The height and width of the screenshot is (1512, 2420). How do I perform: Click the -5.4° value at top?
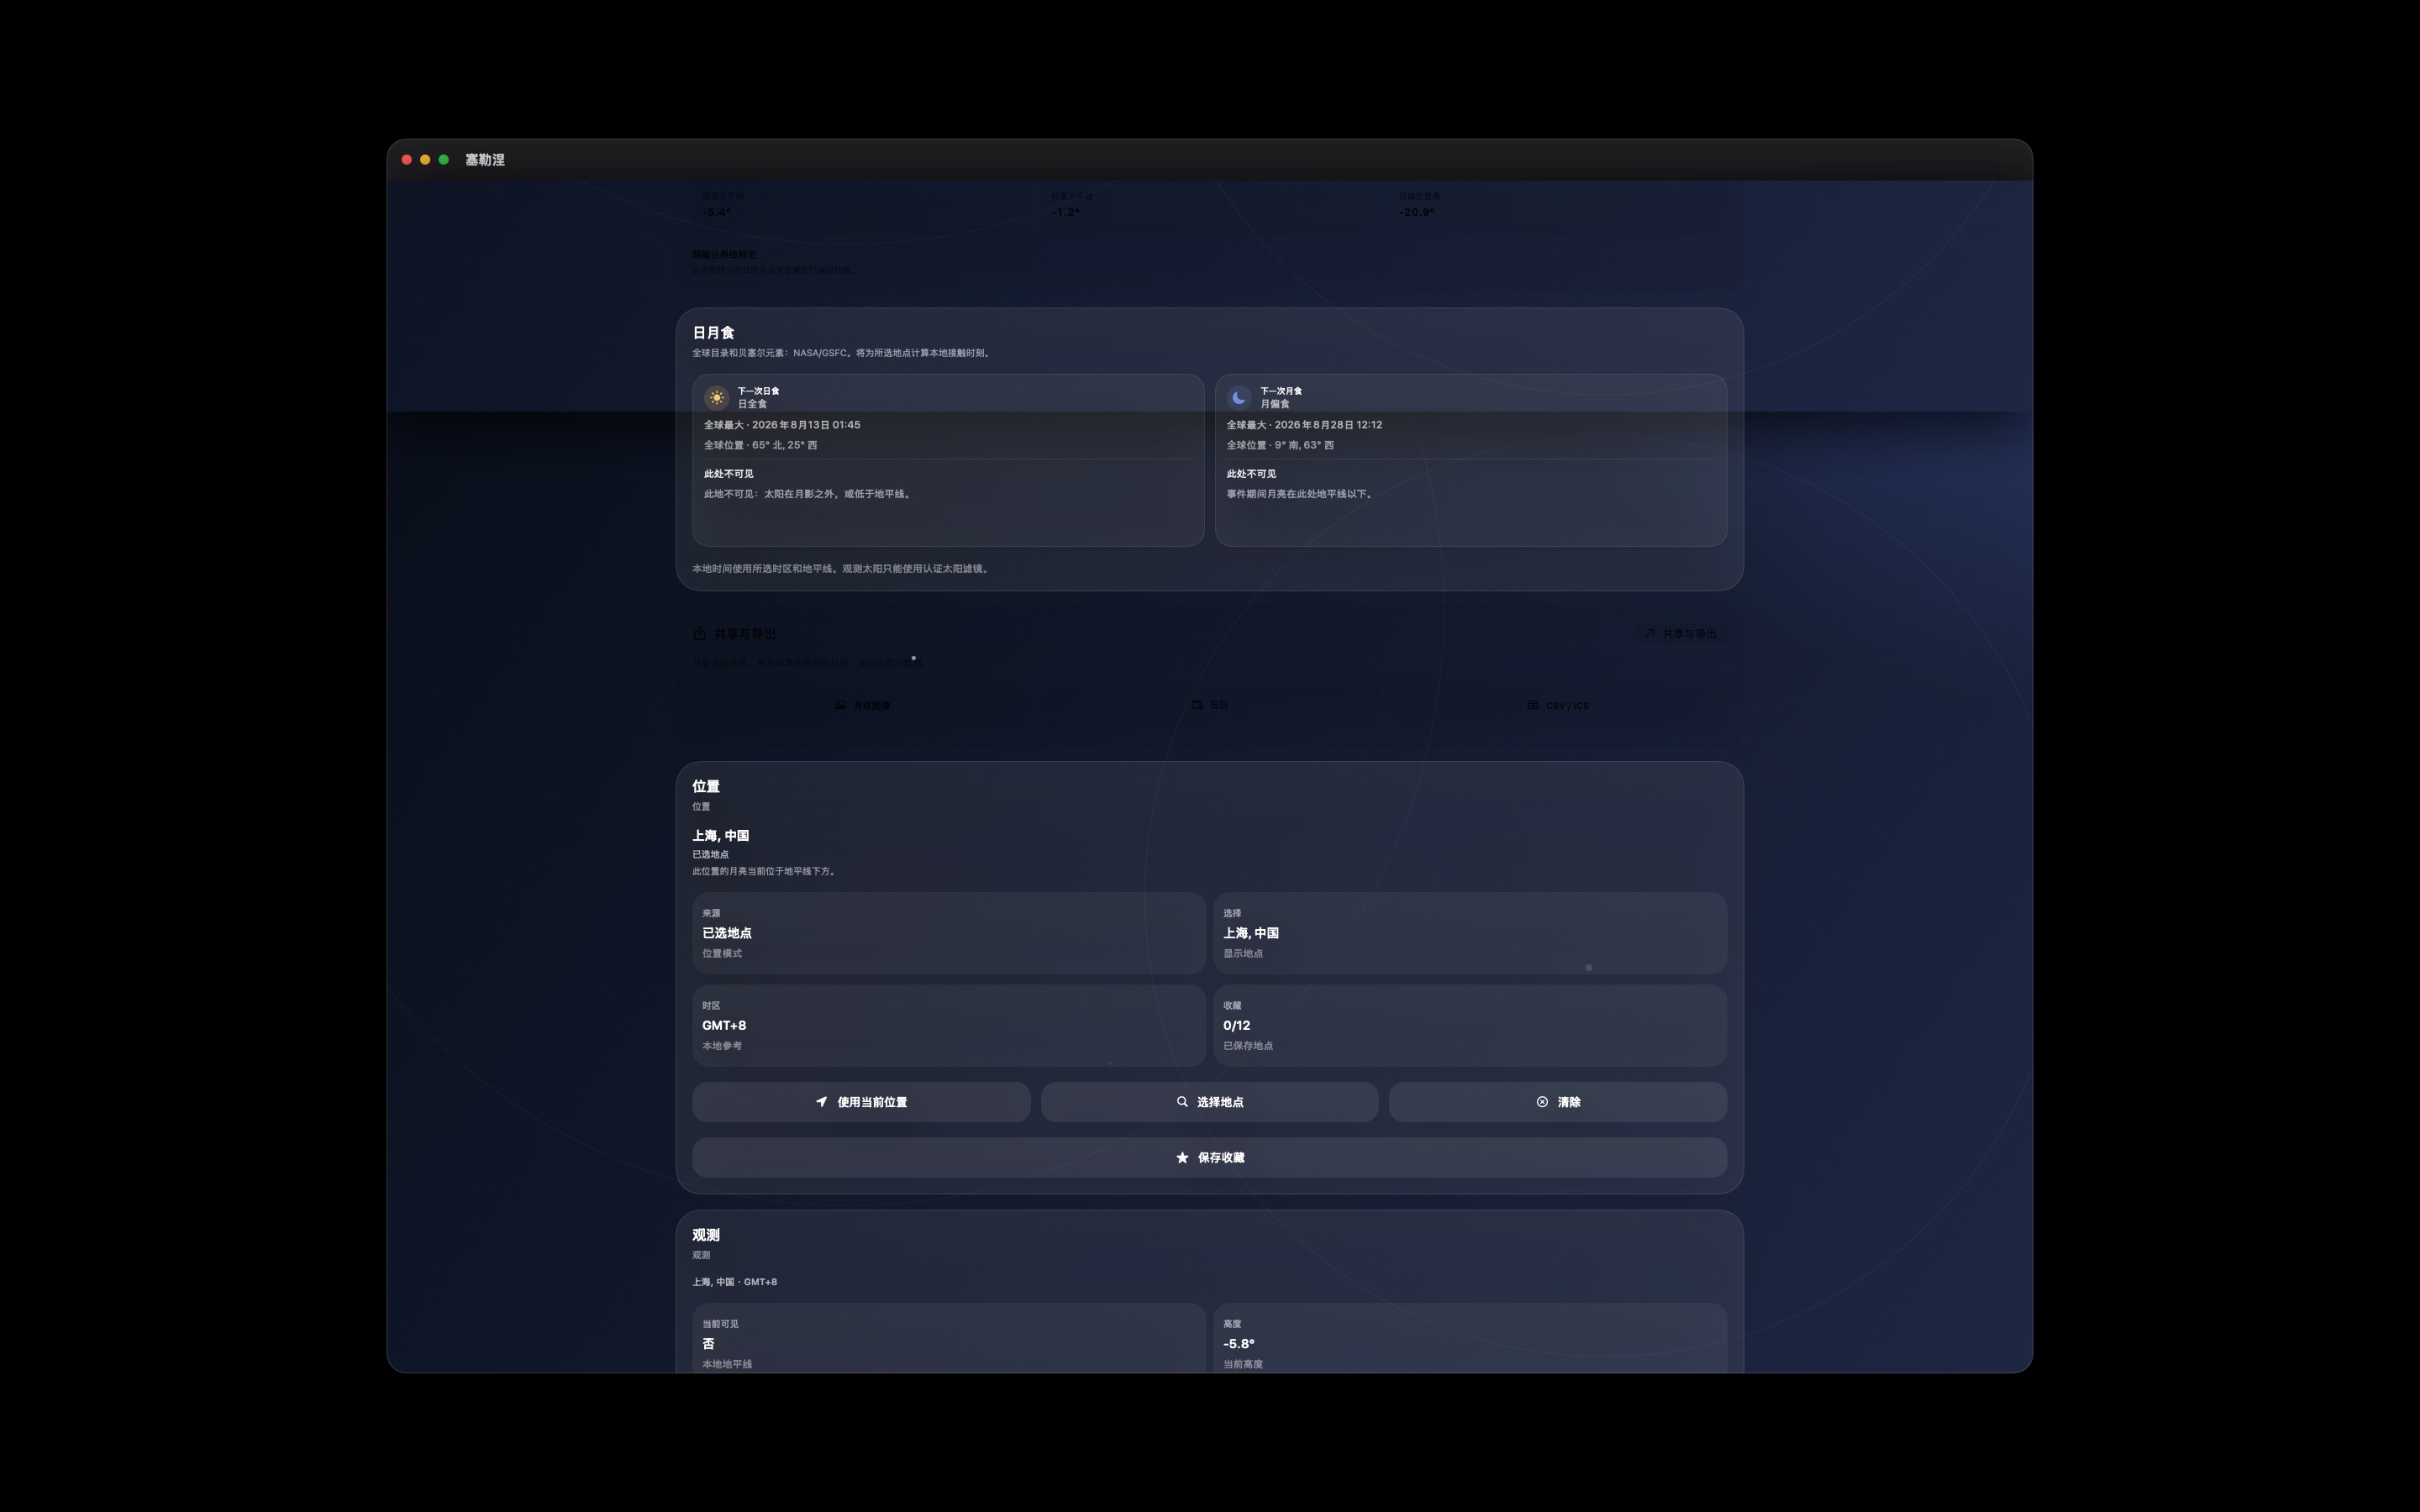716,212
